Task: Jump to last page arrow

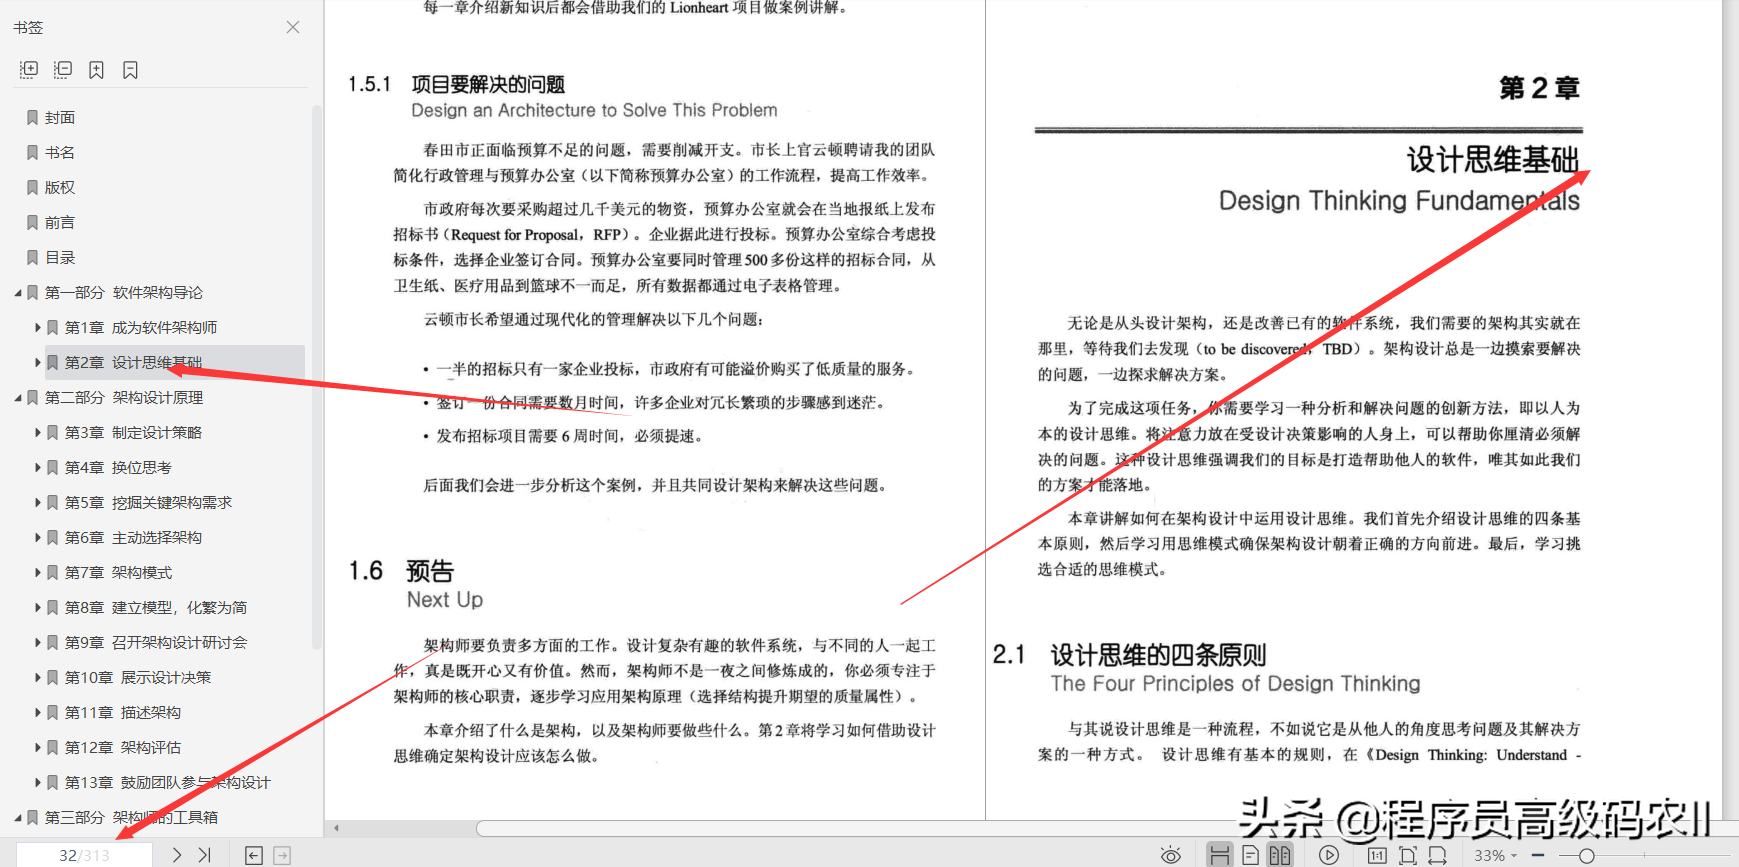Action: coord(205,855)
